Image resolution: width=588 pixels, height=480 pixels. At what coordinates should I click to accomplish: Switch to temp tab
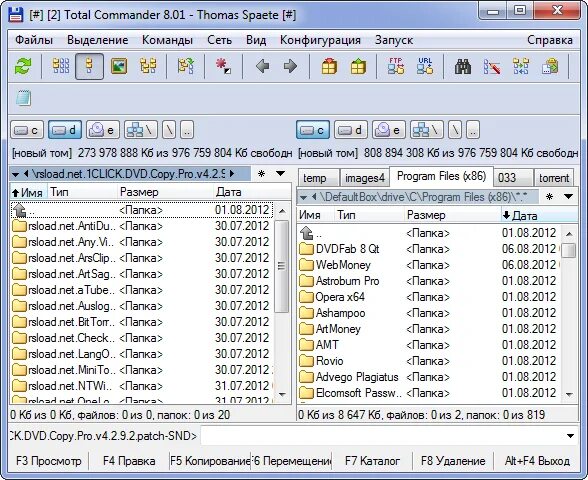tap(318, 178)
